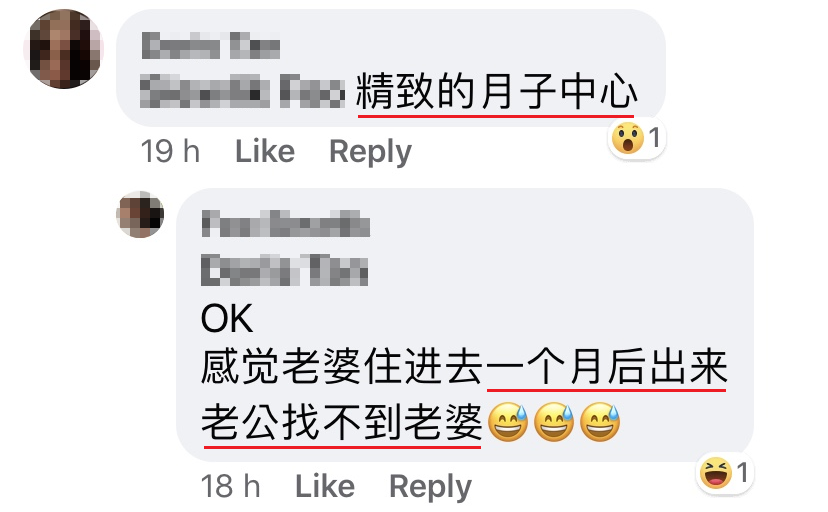Like the comment posted 19 h ago
The image size is (828, 512).
265,151
